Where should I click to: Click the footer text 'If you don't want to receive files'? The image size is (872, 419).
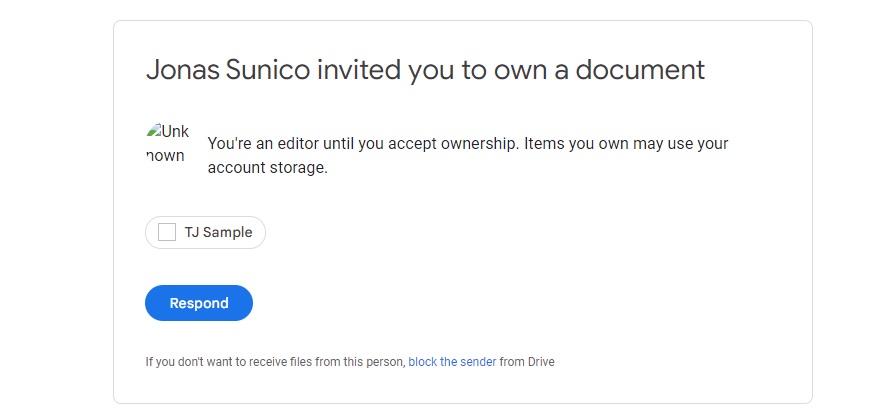[229, 362]
